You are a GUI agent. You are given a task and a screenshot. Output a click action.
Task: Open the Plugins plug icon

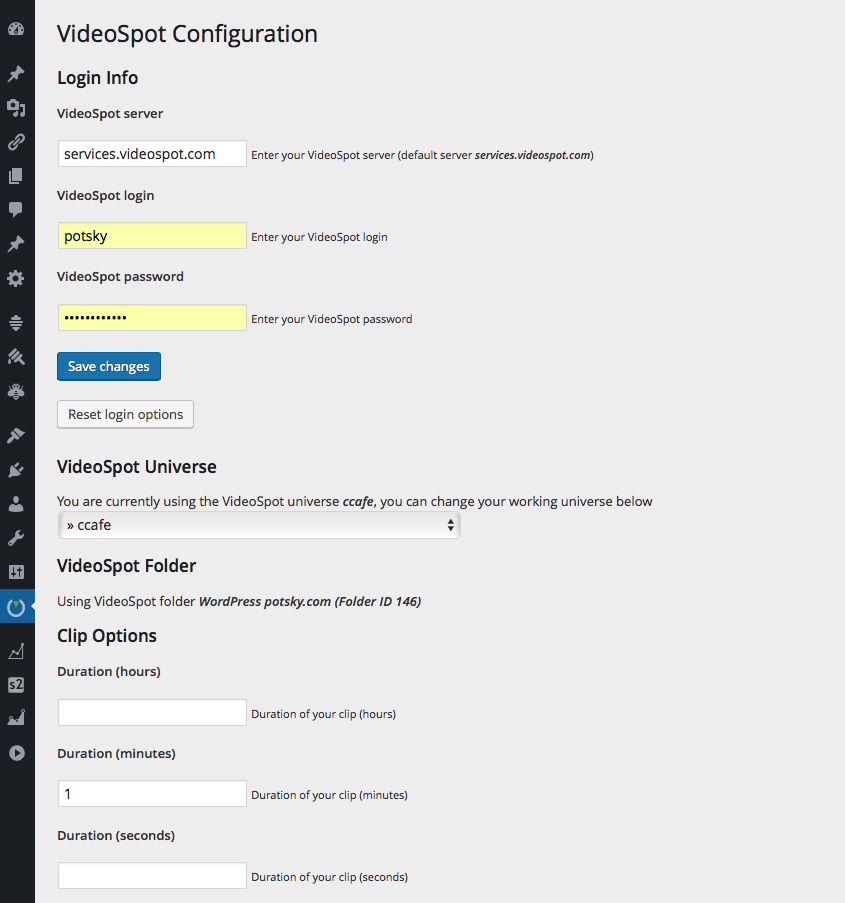tap(16, 470)
